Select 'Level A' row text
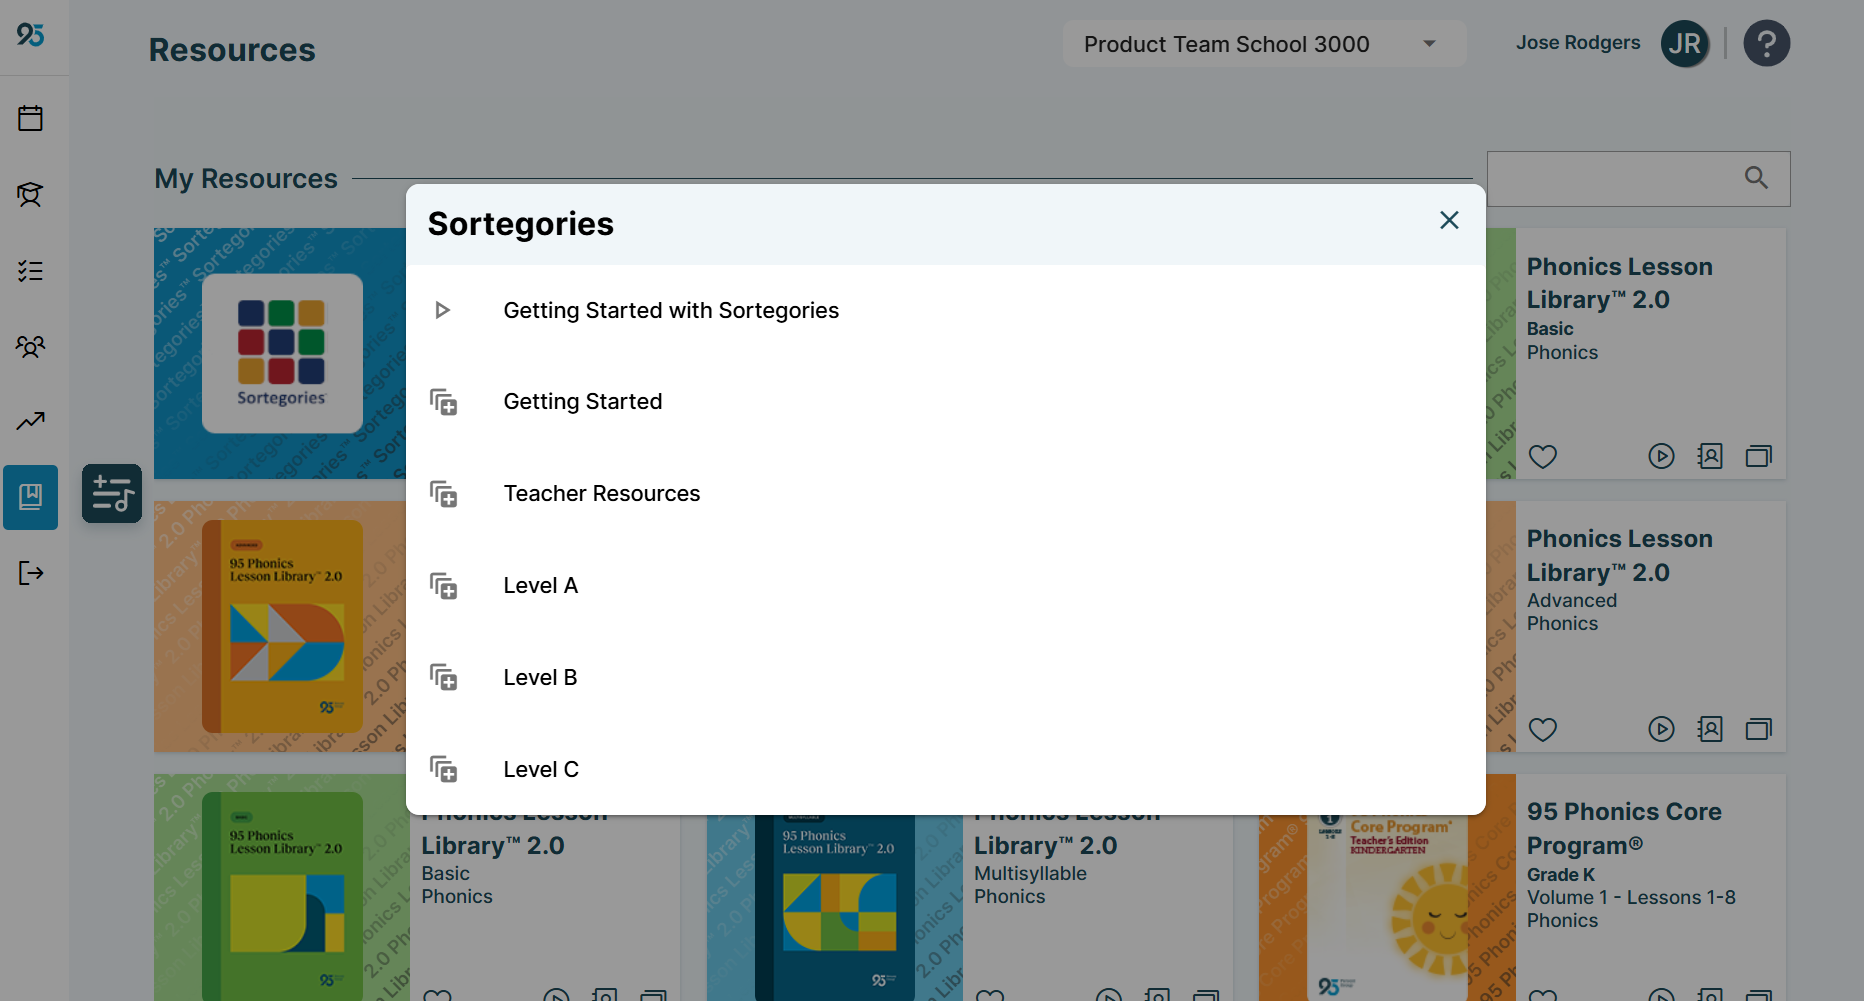1864x1001 pixels. point(541,585)
